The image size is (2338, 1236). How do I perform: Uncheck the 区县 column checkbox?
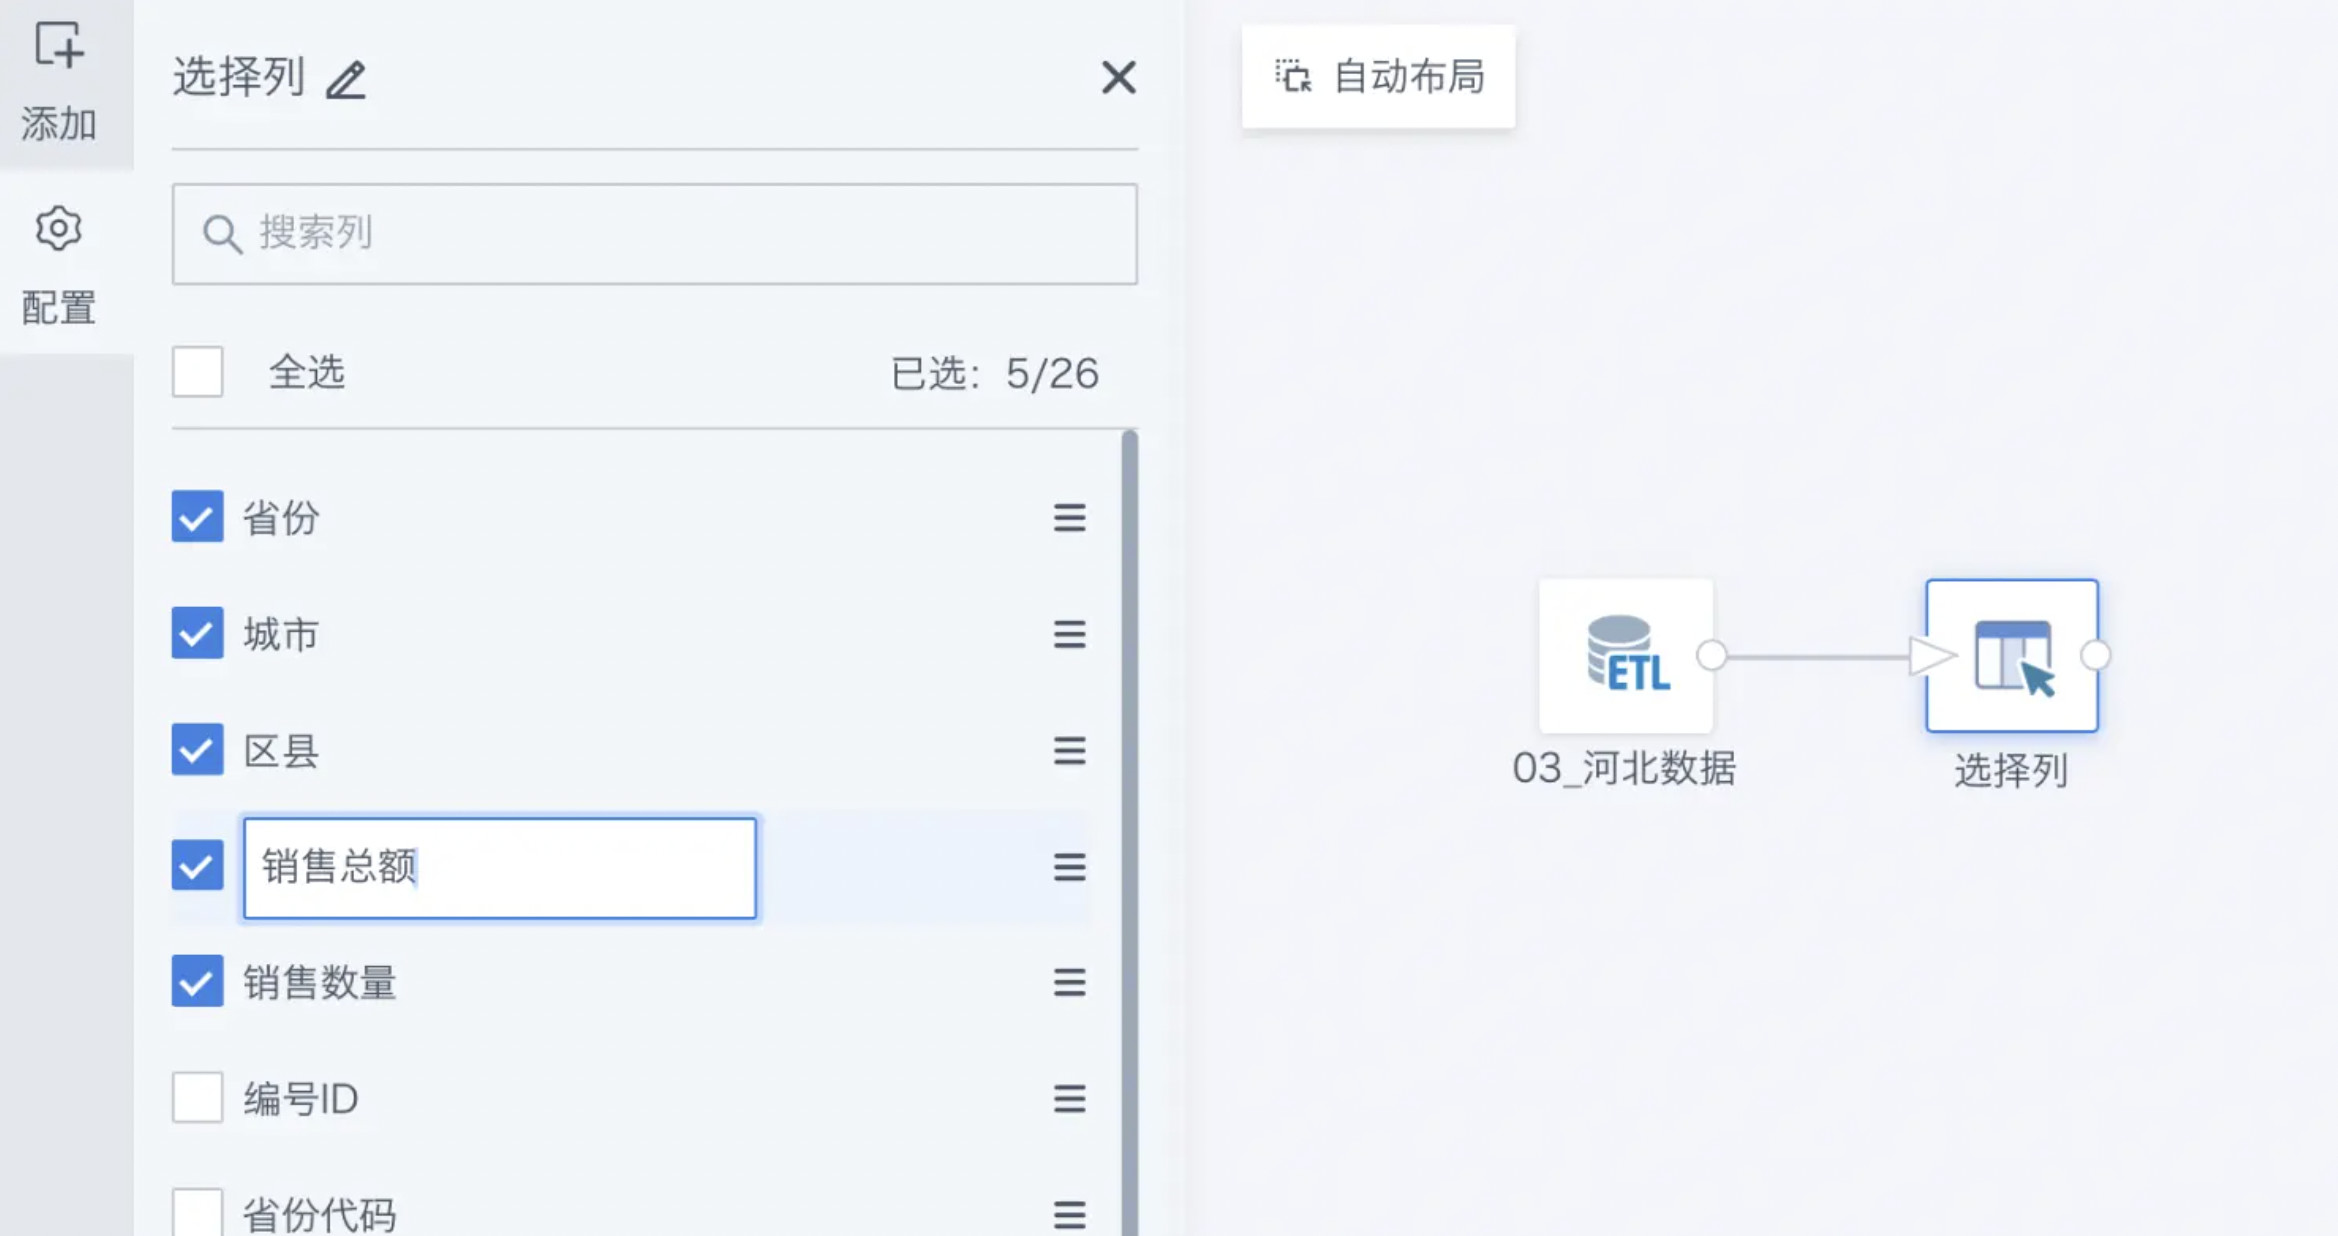[x=197, y=749]
